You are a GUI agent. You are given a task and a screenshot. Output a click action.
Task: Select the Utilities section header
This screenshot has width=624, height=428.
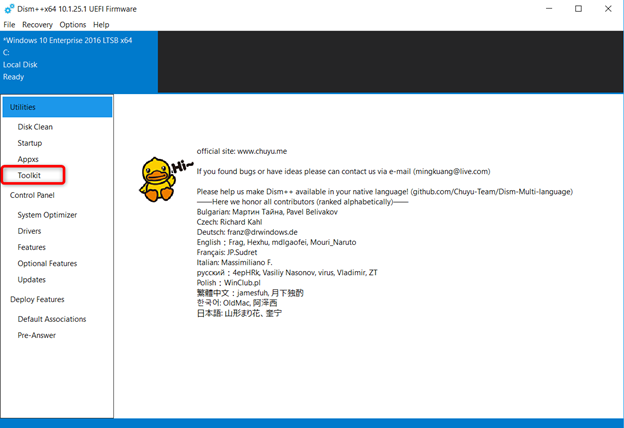[x=57, y=107]
